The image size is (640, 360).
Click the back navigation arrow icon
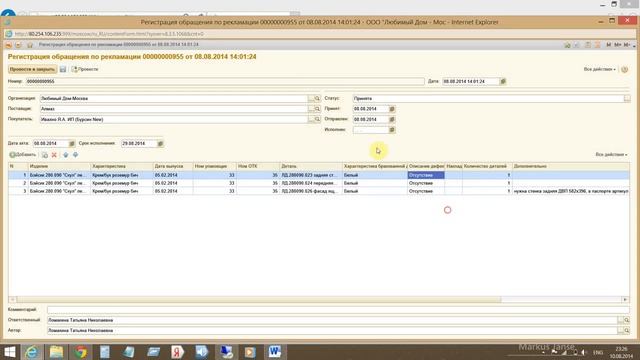[9, 44]
